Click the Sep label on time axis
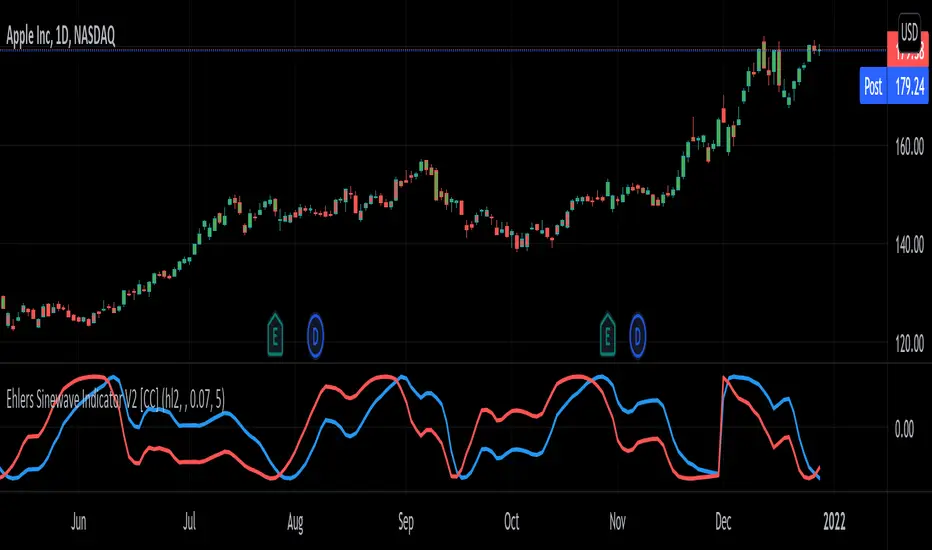This screenshot has width=932, height=550. point(405,522)
